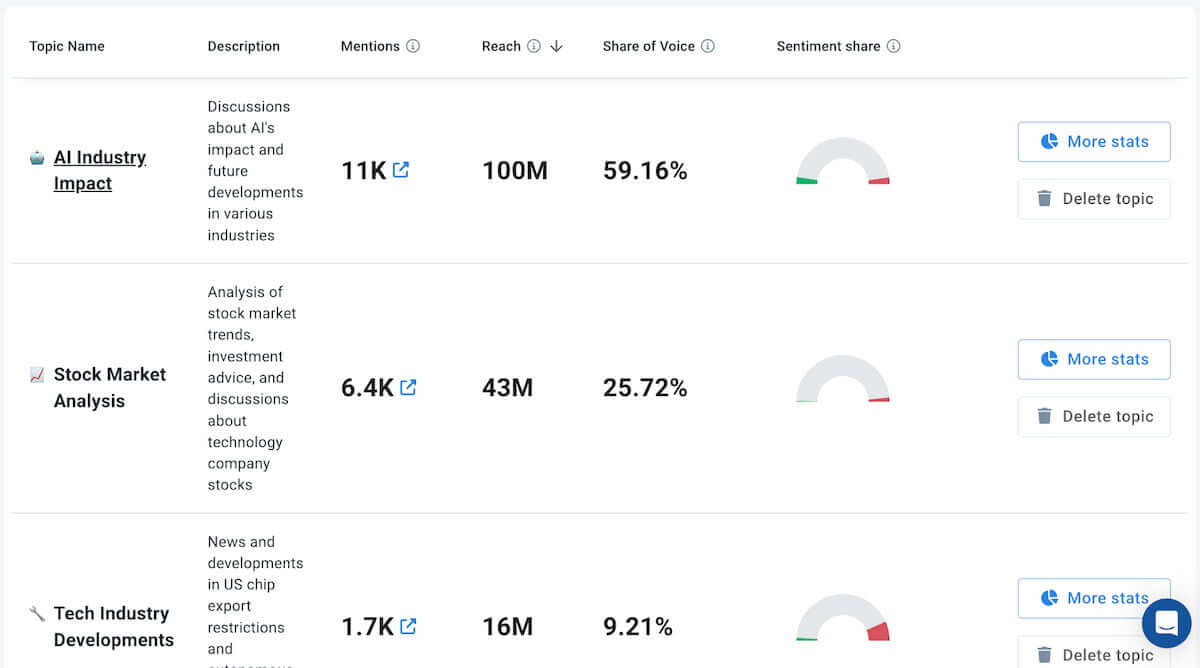Click the info icon next to Mentions header

[x=414, y=46]
